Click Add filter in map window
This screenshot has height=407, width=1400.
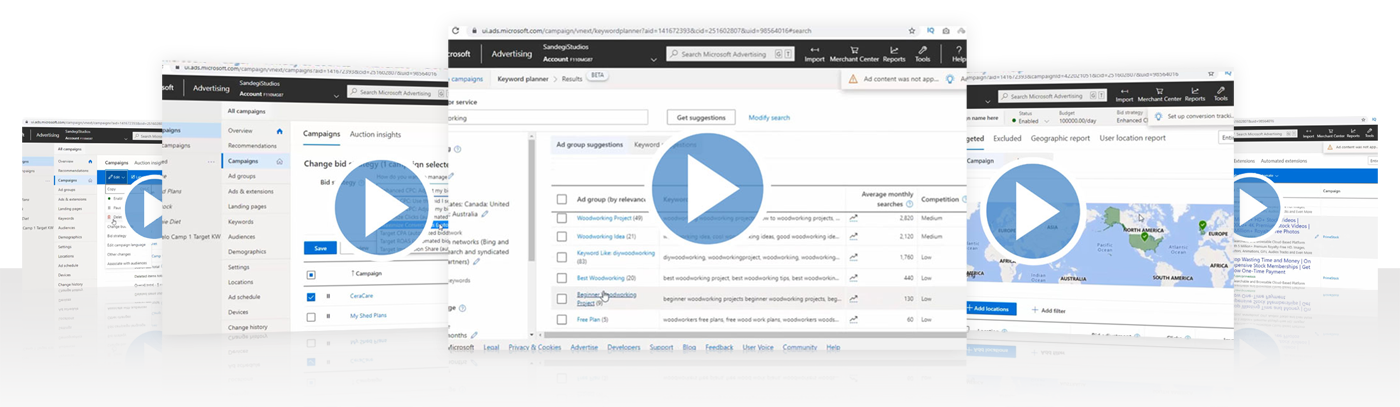tap(1049, 311)
